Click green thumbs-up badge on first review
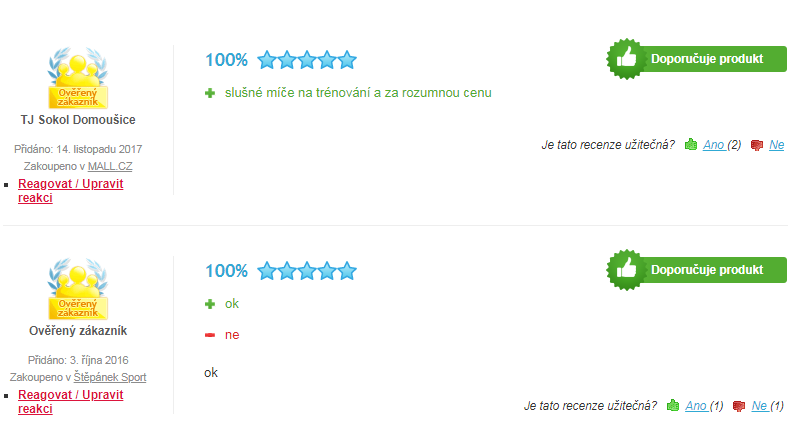Screen dimensions: 792x442 coord(626,59)
